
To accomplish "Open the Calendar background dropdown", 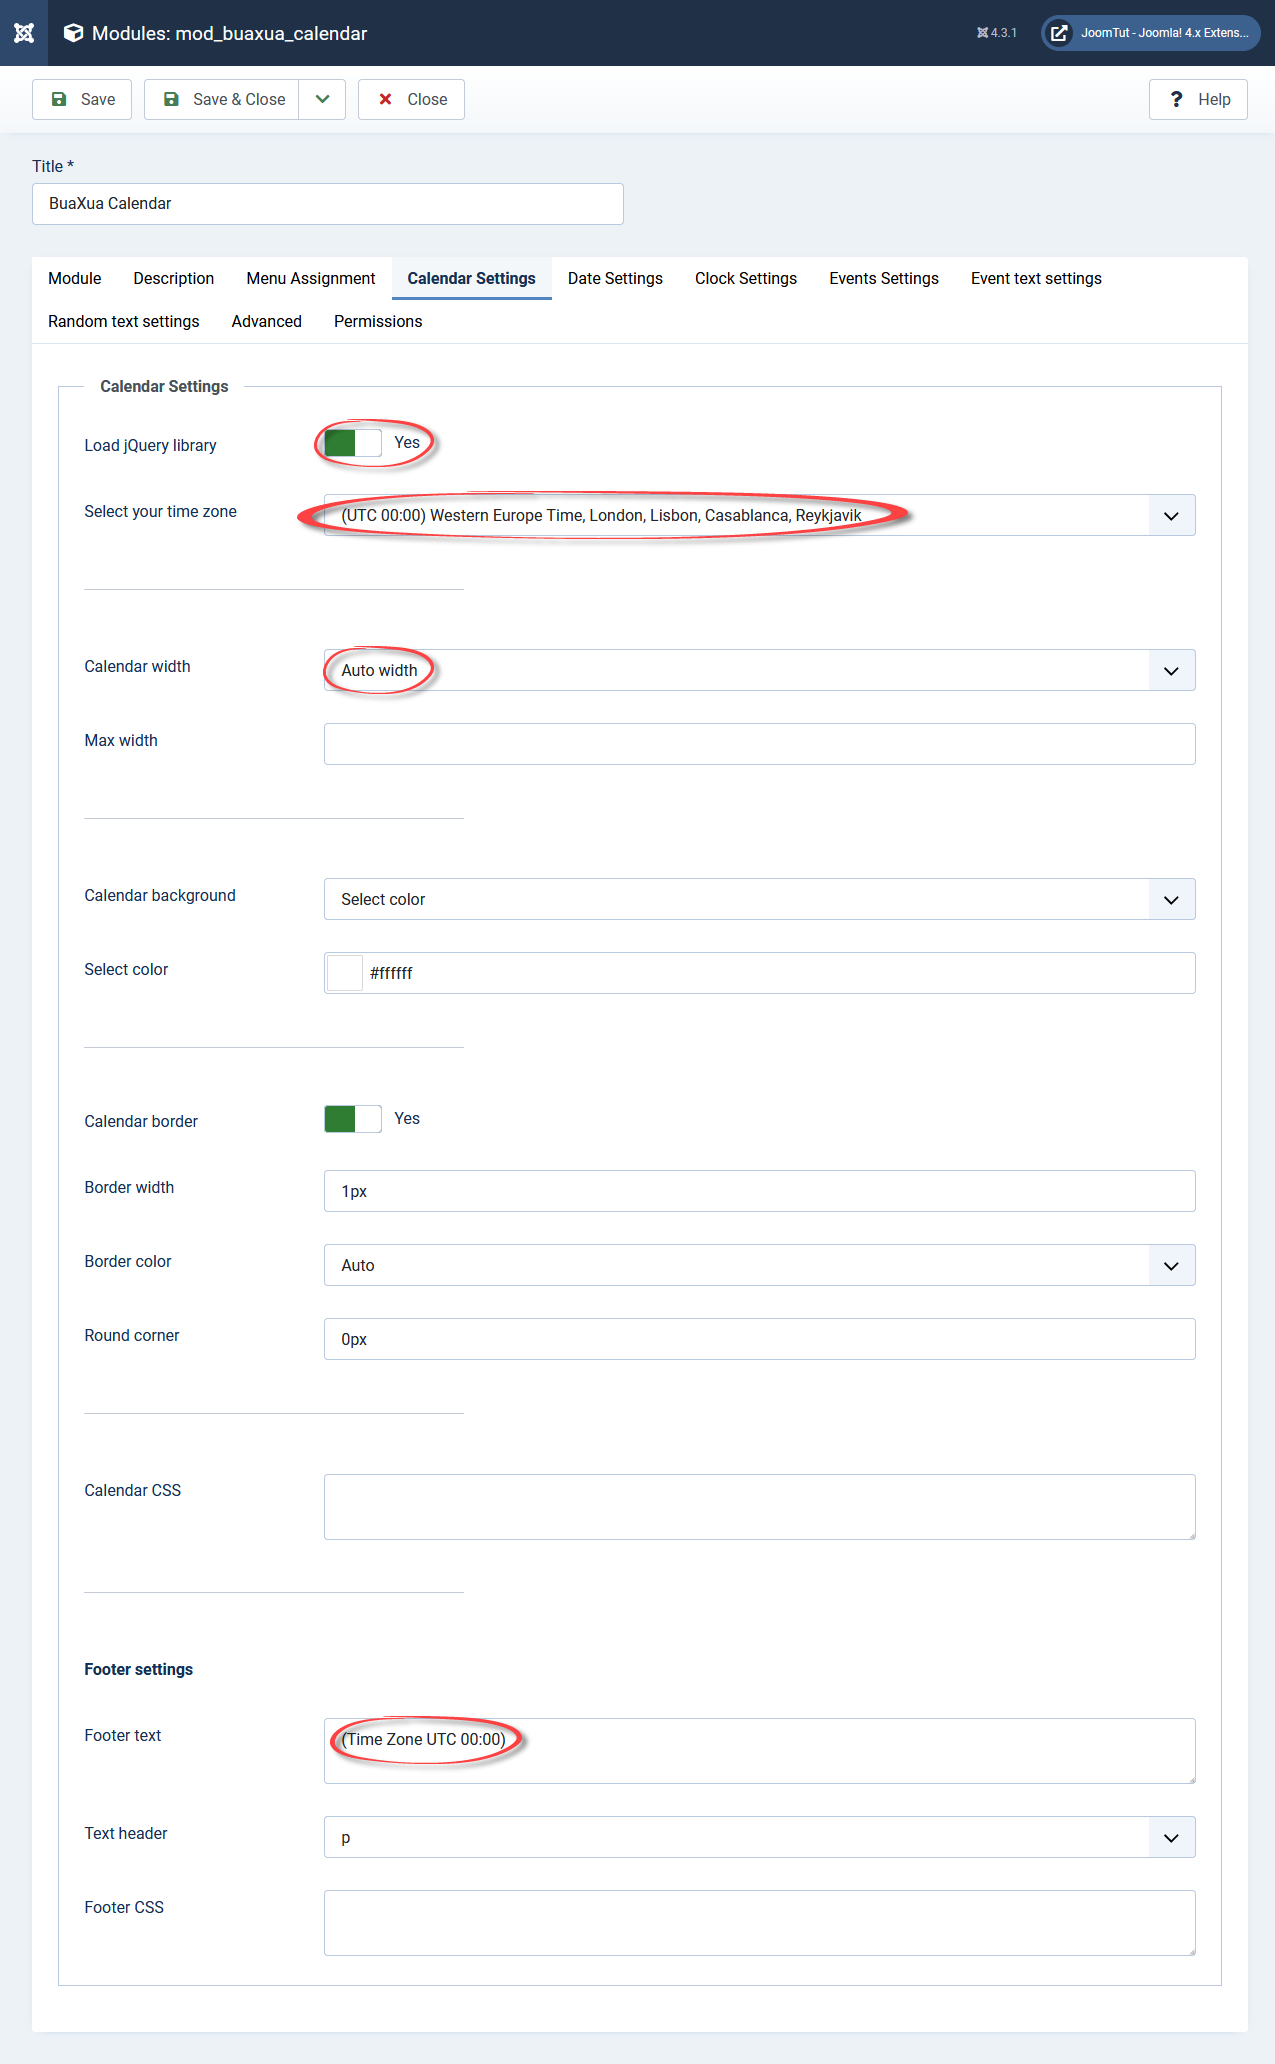I will pyautogui.click(x=760, y=899).
